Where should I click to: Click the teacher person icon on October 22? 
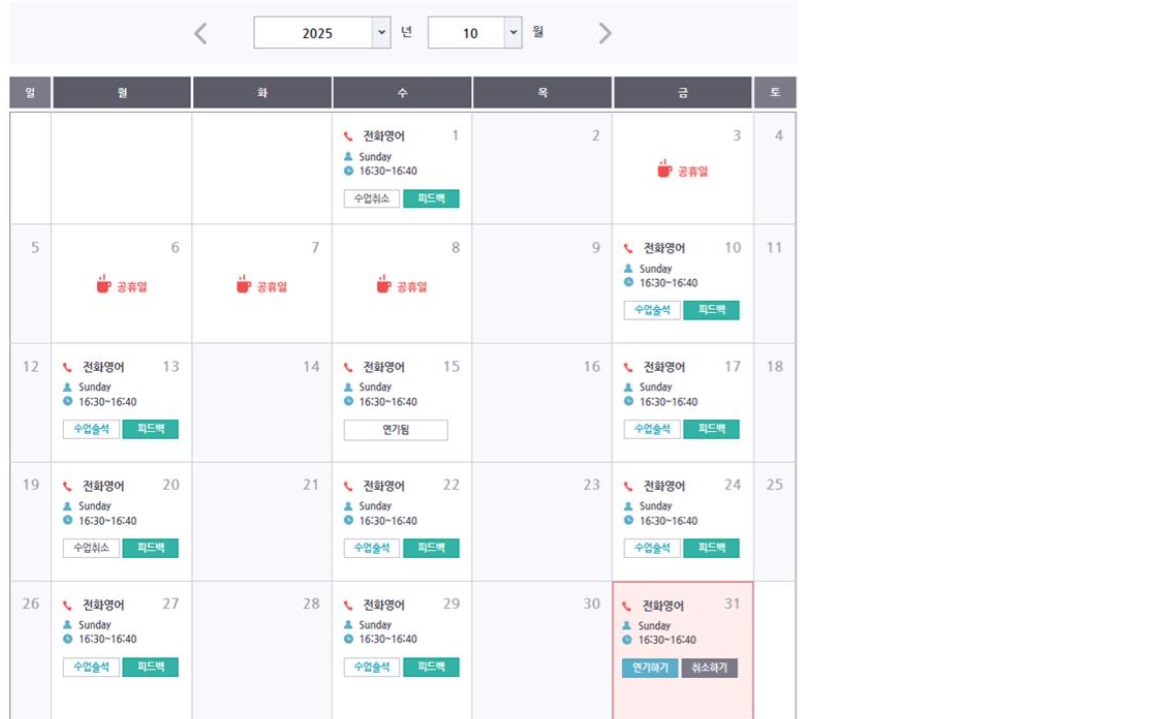[x=348, y=506]
